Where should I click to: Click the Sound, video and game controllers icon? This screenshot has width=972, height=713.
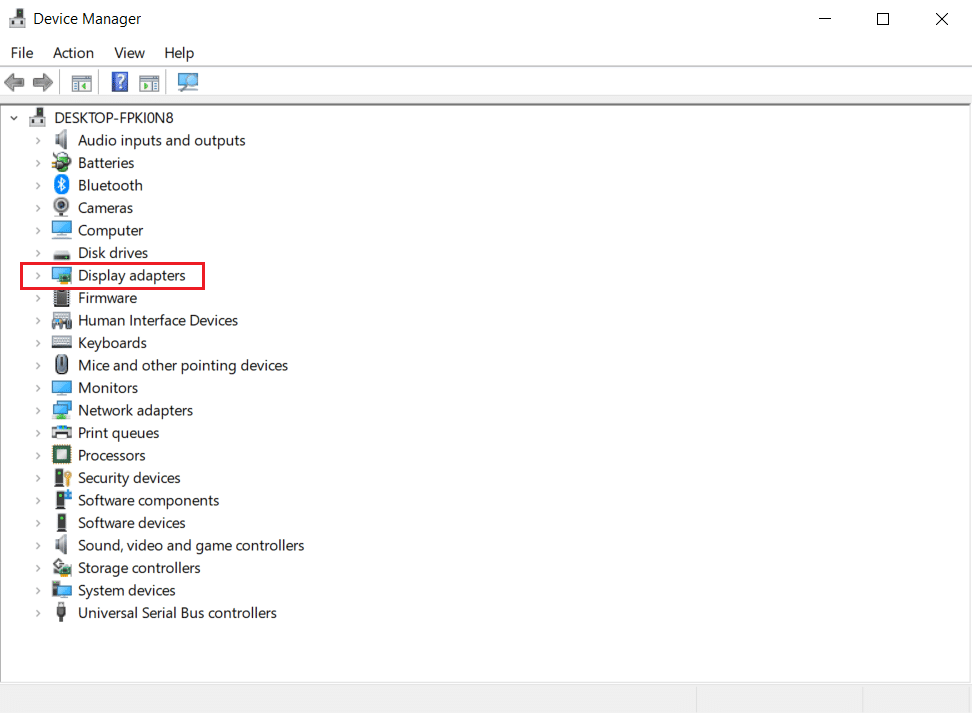[61, 545]
